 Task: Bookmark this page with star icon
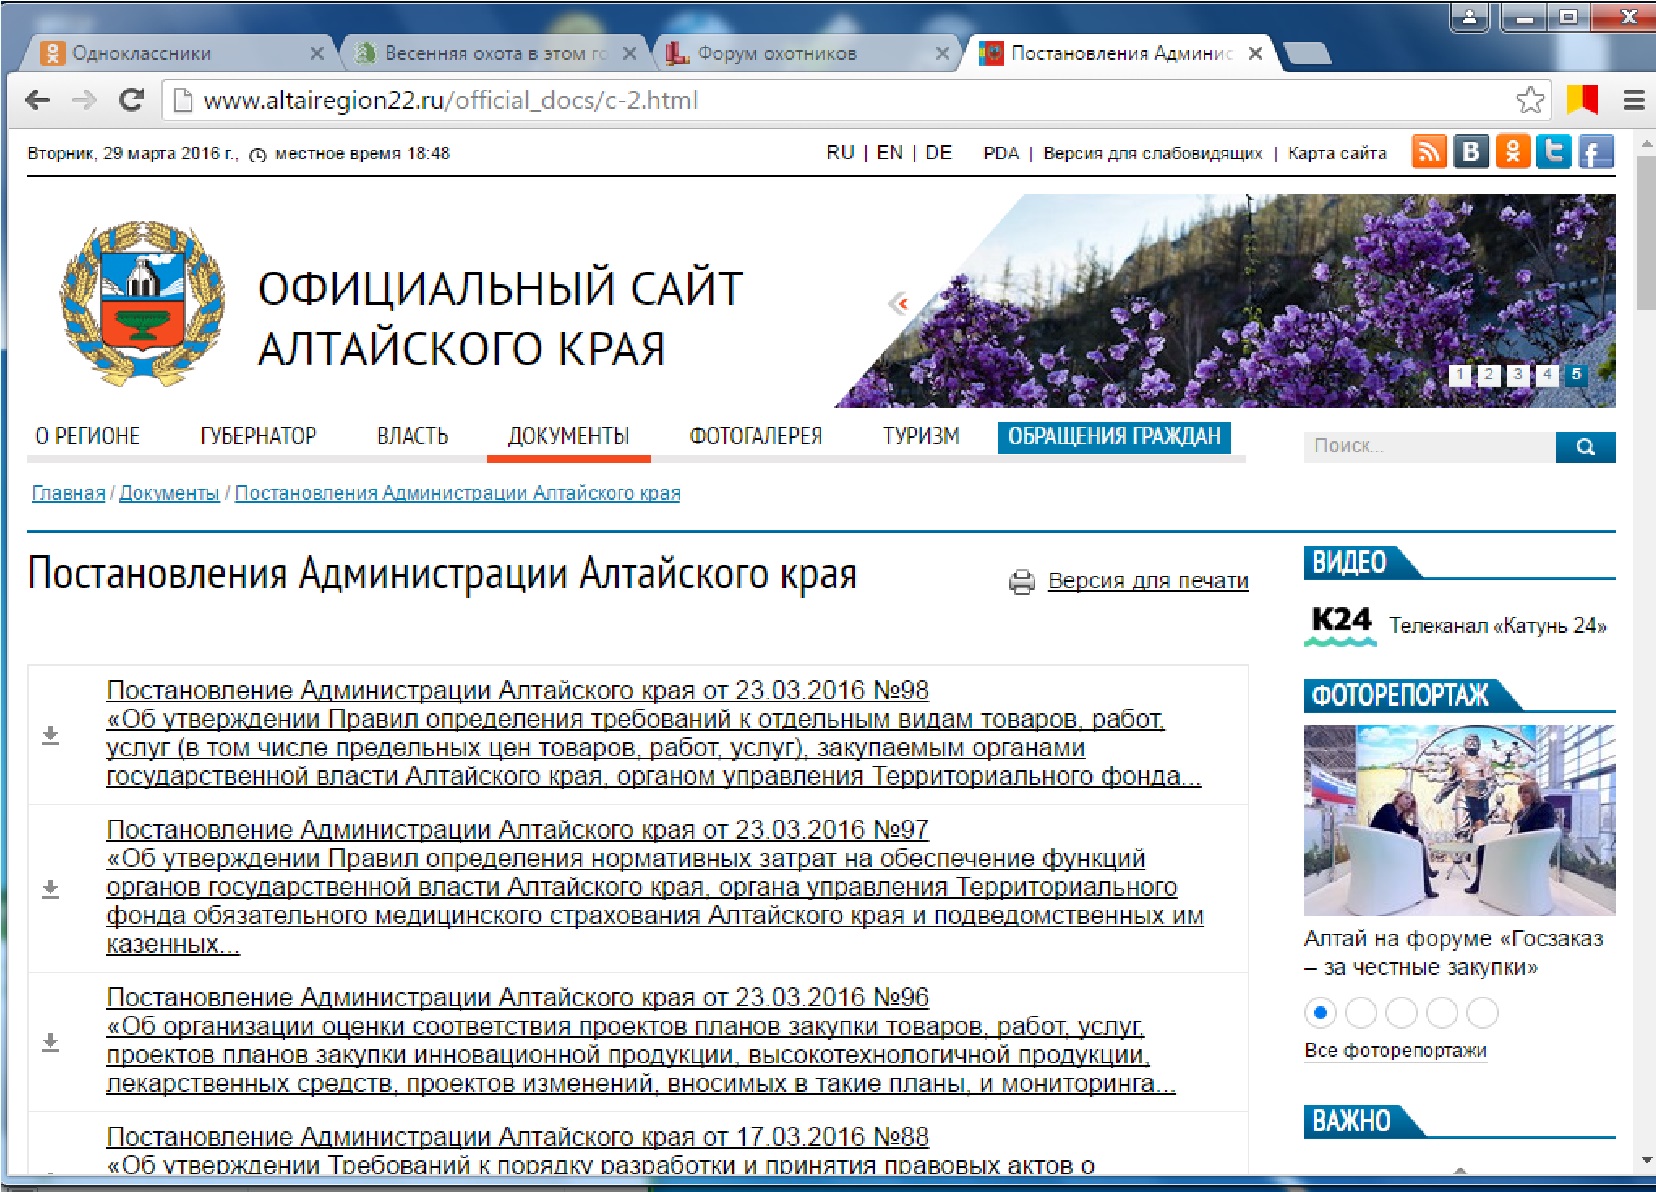pos(1529,100)
